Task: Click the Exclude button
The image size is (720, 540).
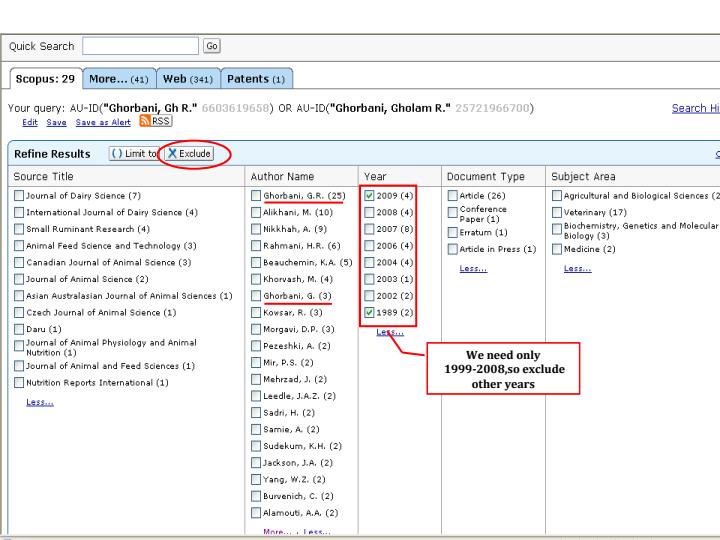Action: 189,154
